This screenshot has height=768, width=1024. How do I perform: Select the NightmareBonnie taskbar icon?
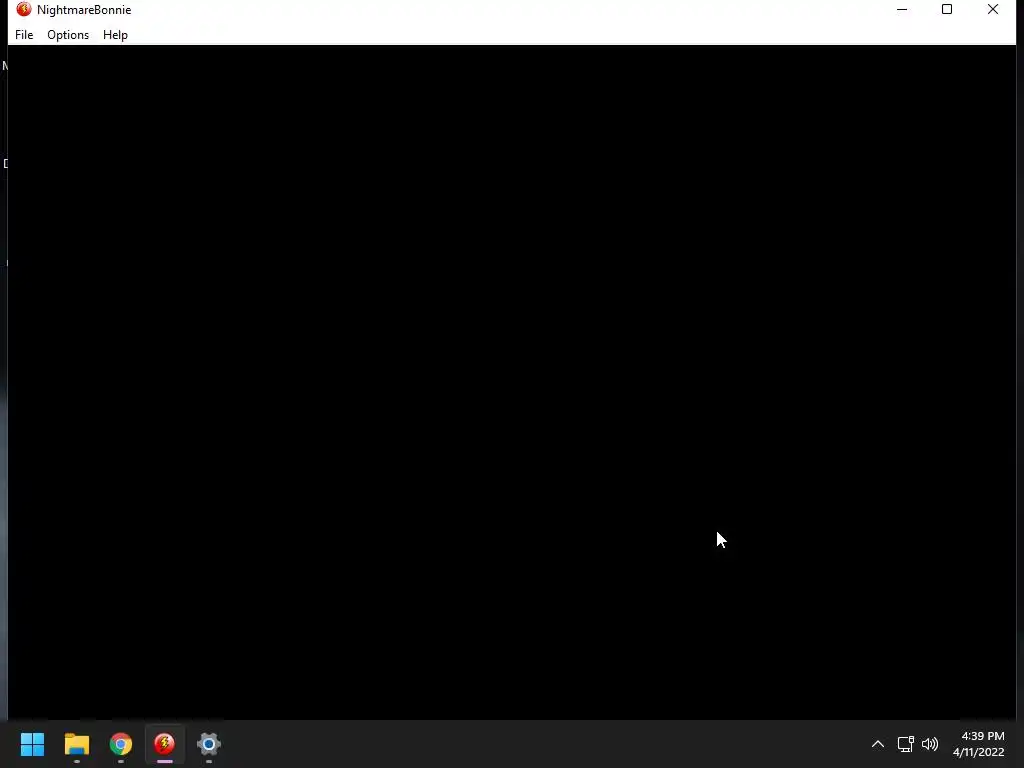tap(165, 744)
